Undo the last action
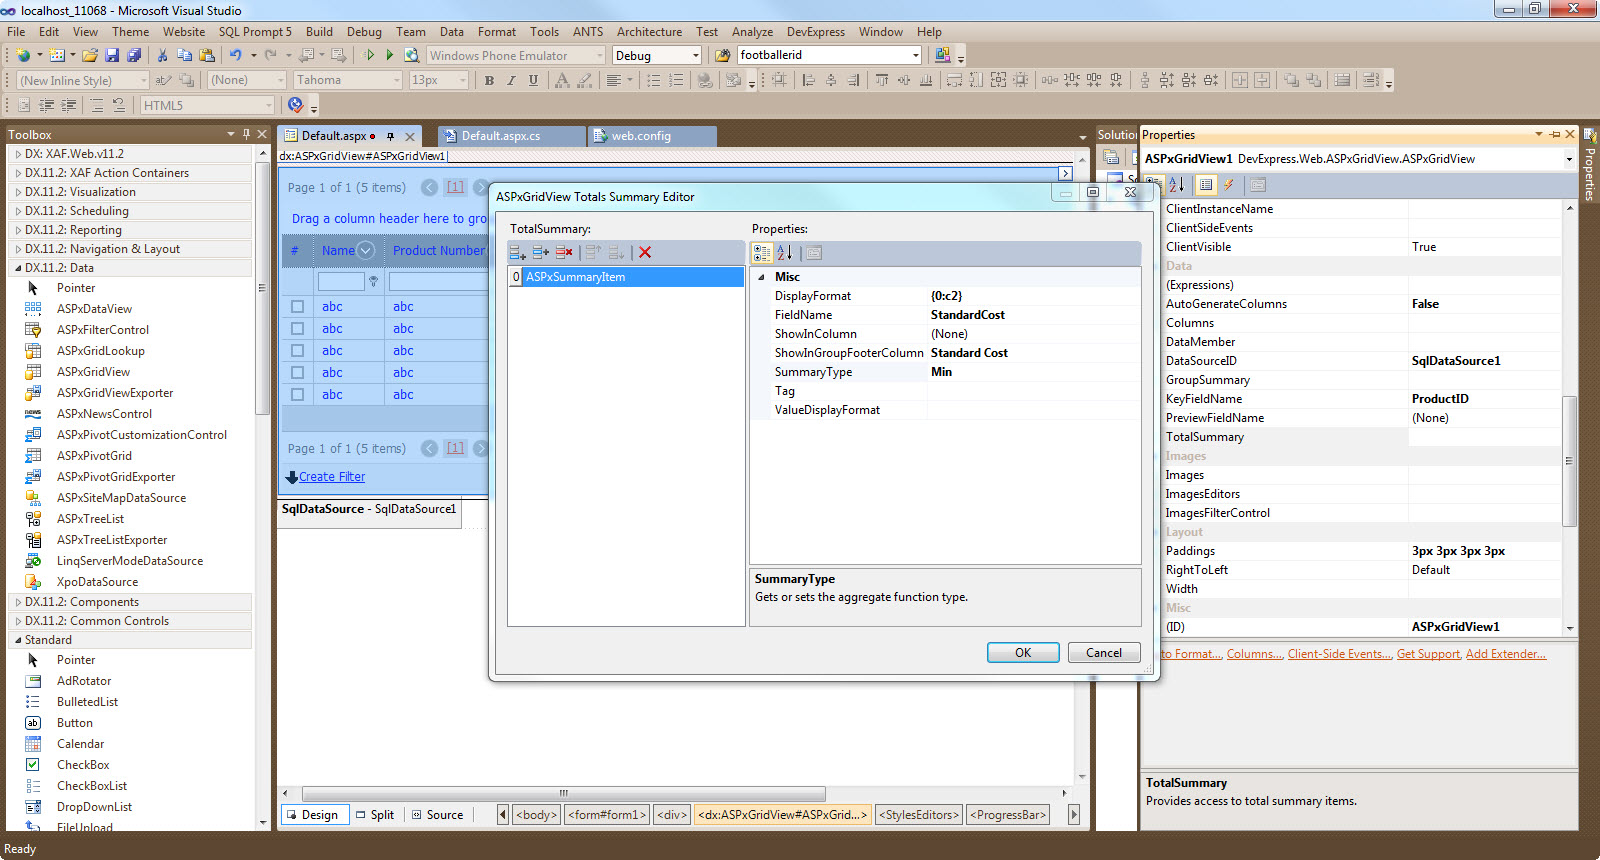The width and height of the screenshot is (1600, 860). click(x=235, y=55)
